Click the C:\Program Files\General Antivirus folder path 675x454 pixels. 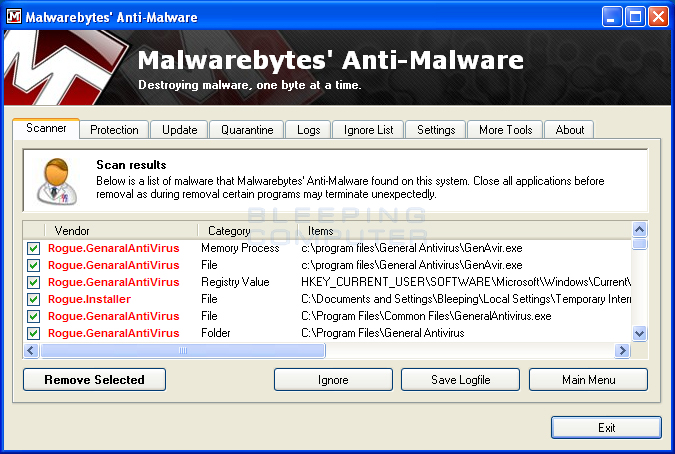click(x=383, y=333)
